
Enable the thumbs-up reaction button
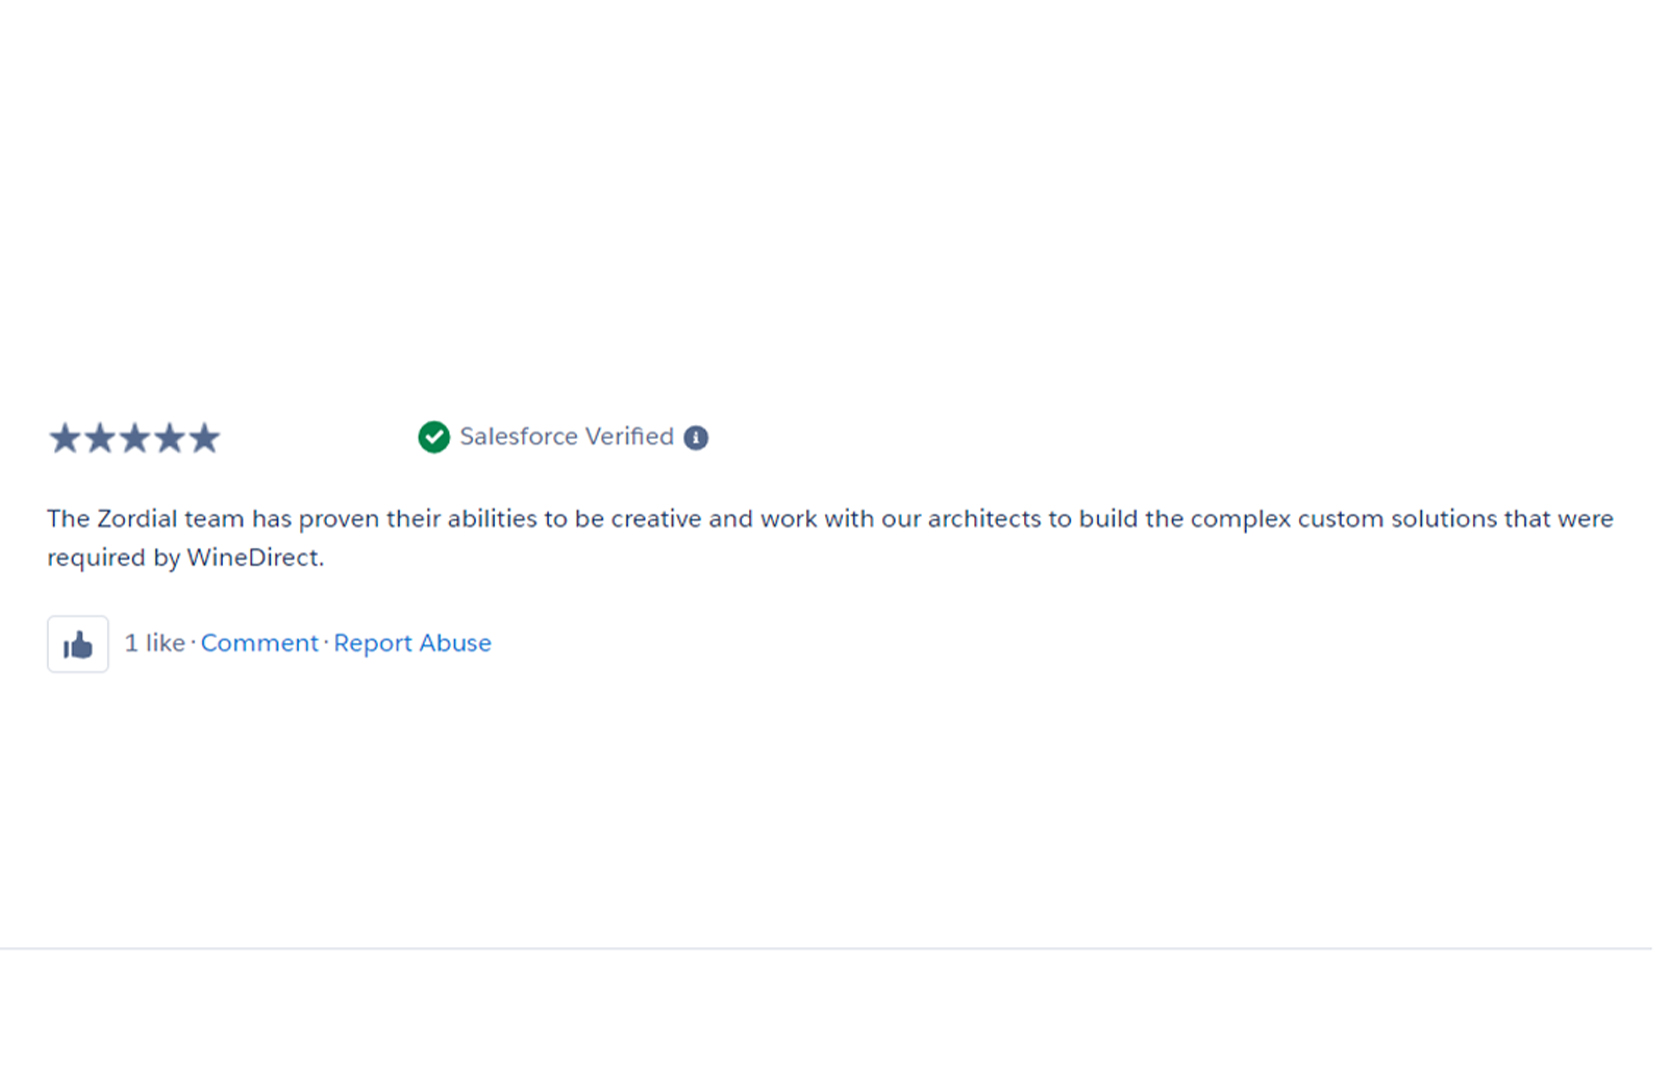77,643
